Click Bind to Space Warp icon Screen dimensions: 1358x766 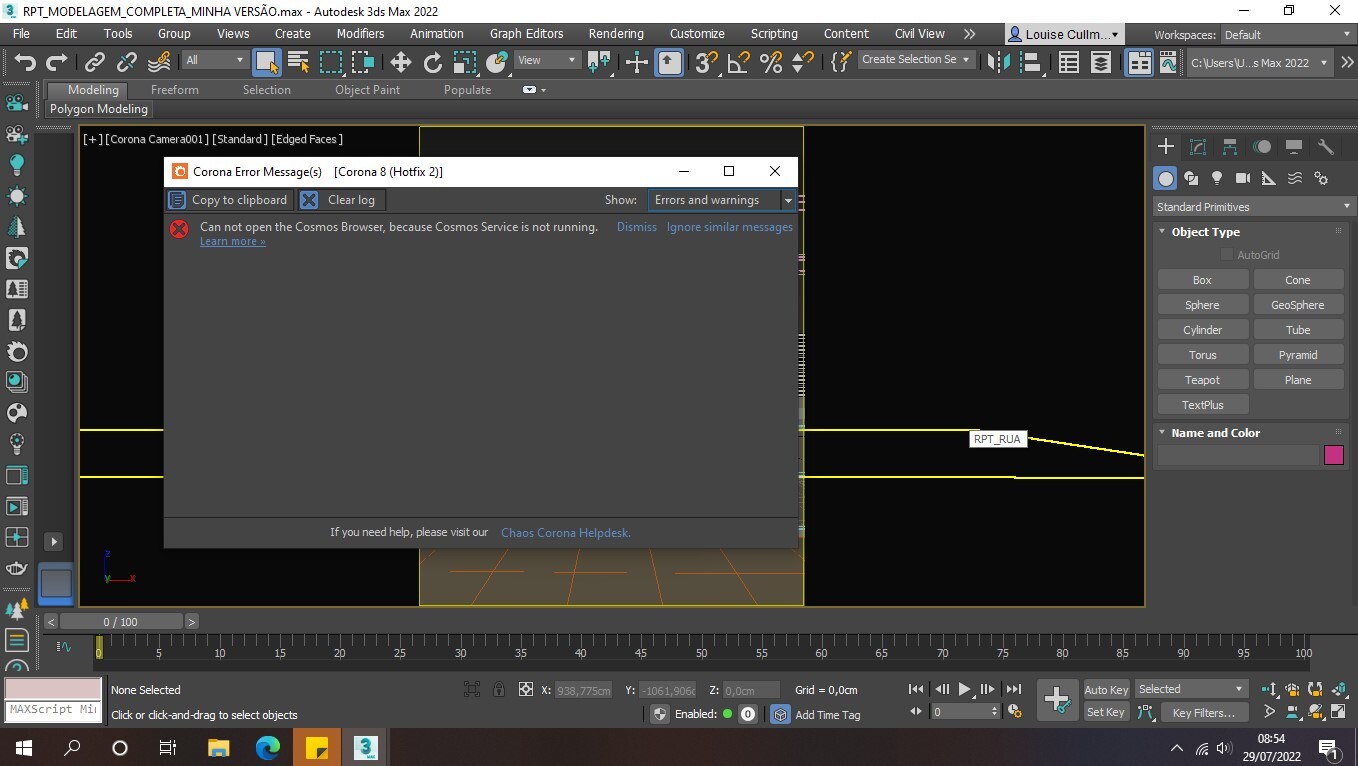coord(158,62)
